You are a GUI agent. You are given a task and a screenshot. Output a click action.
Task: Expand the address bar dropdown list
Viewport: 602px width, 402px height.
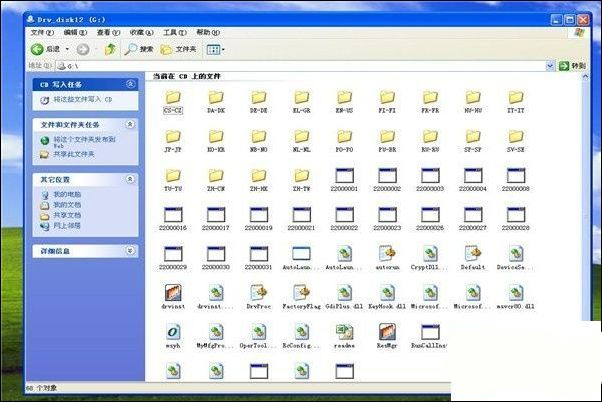[550, 66]
